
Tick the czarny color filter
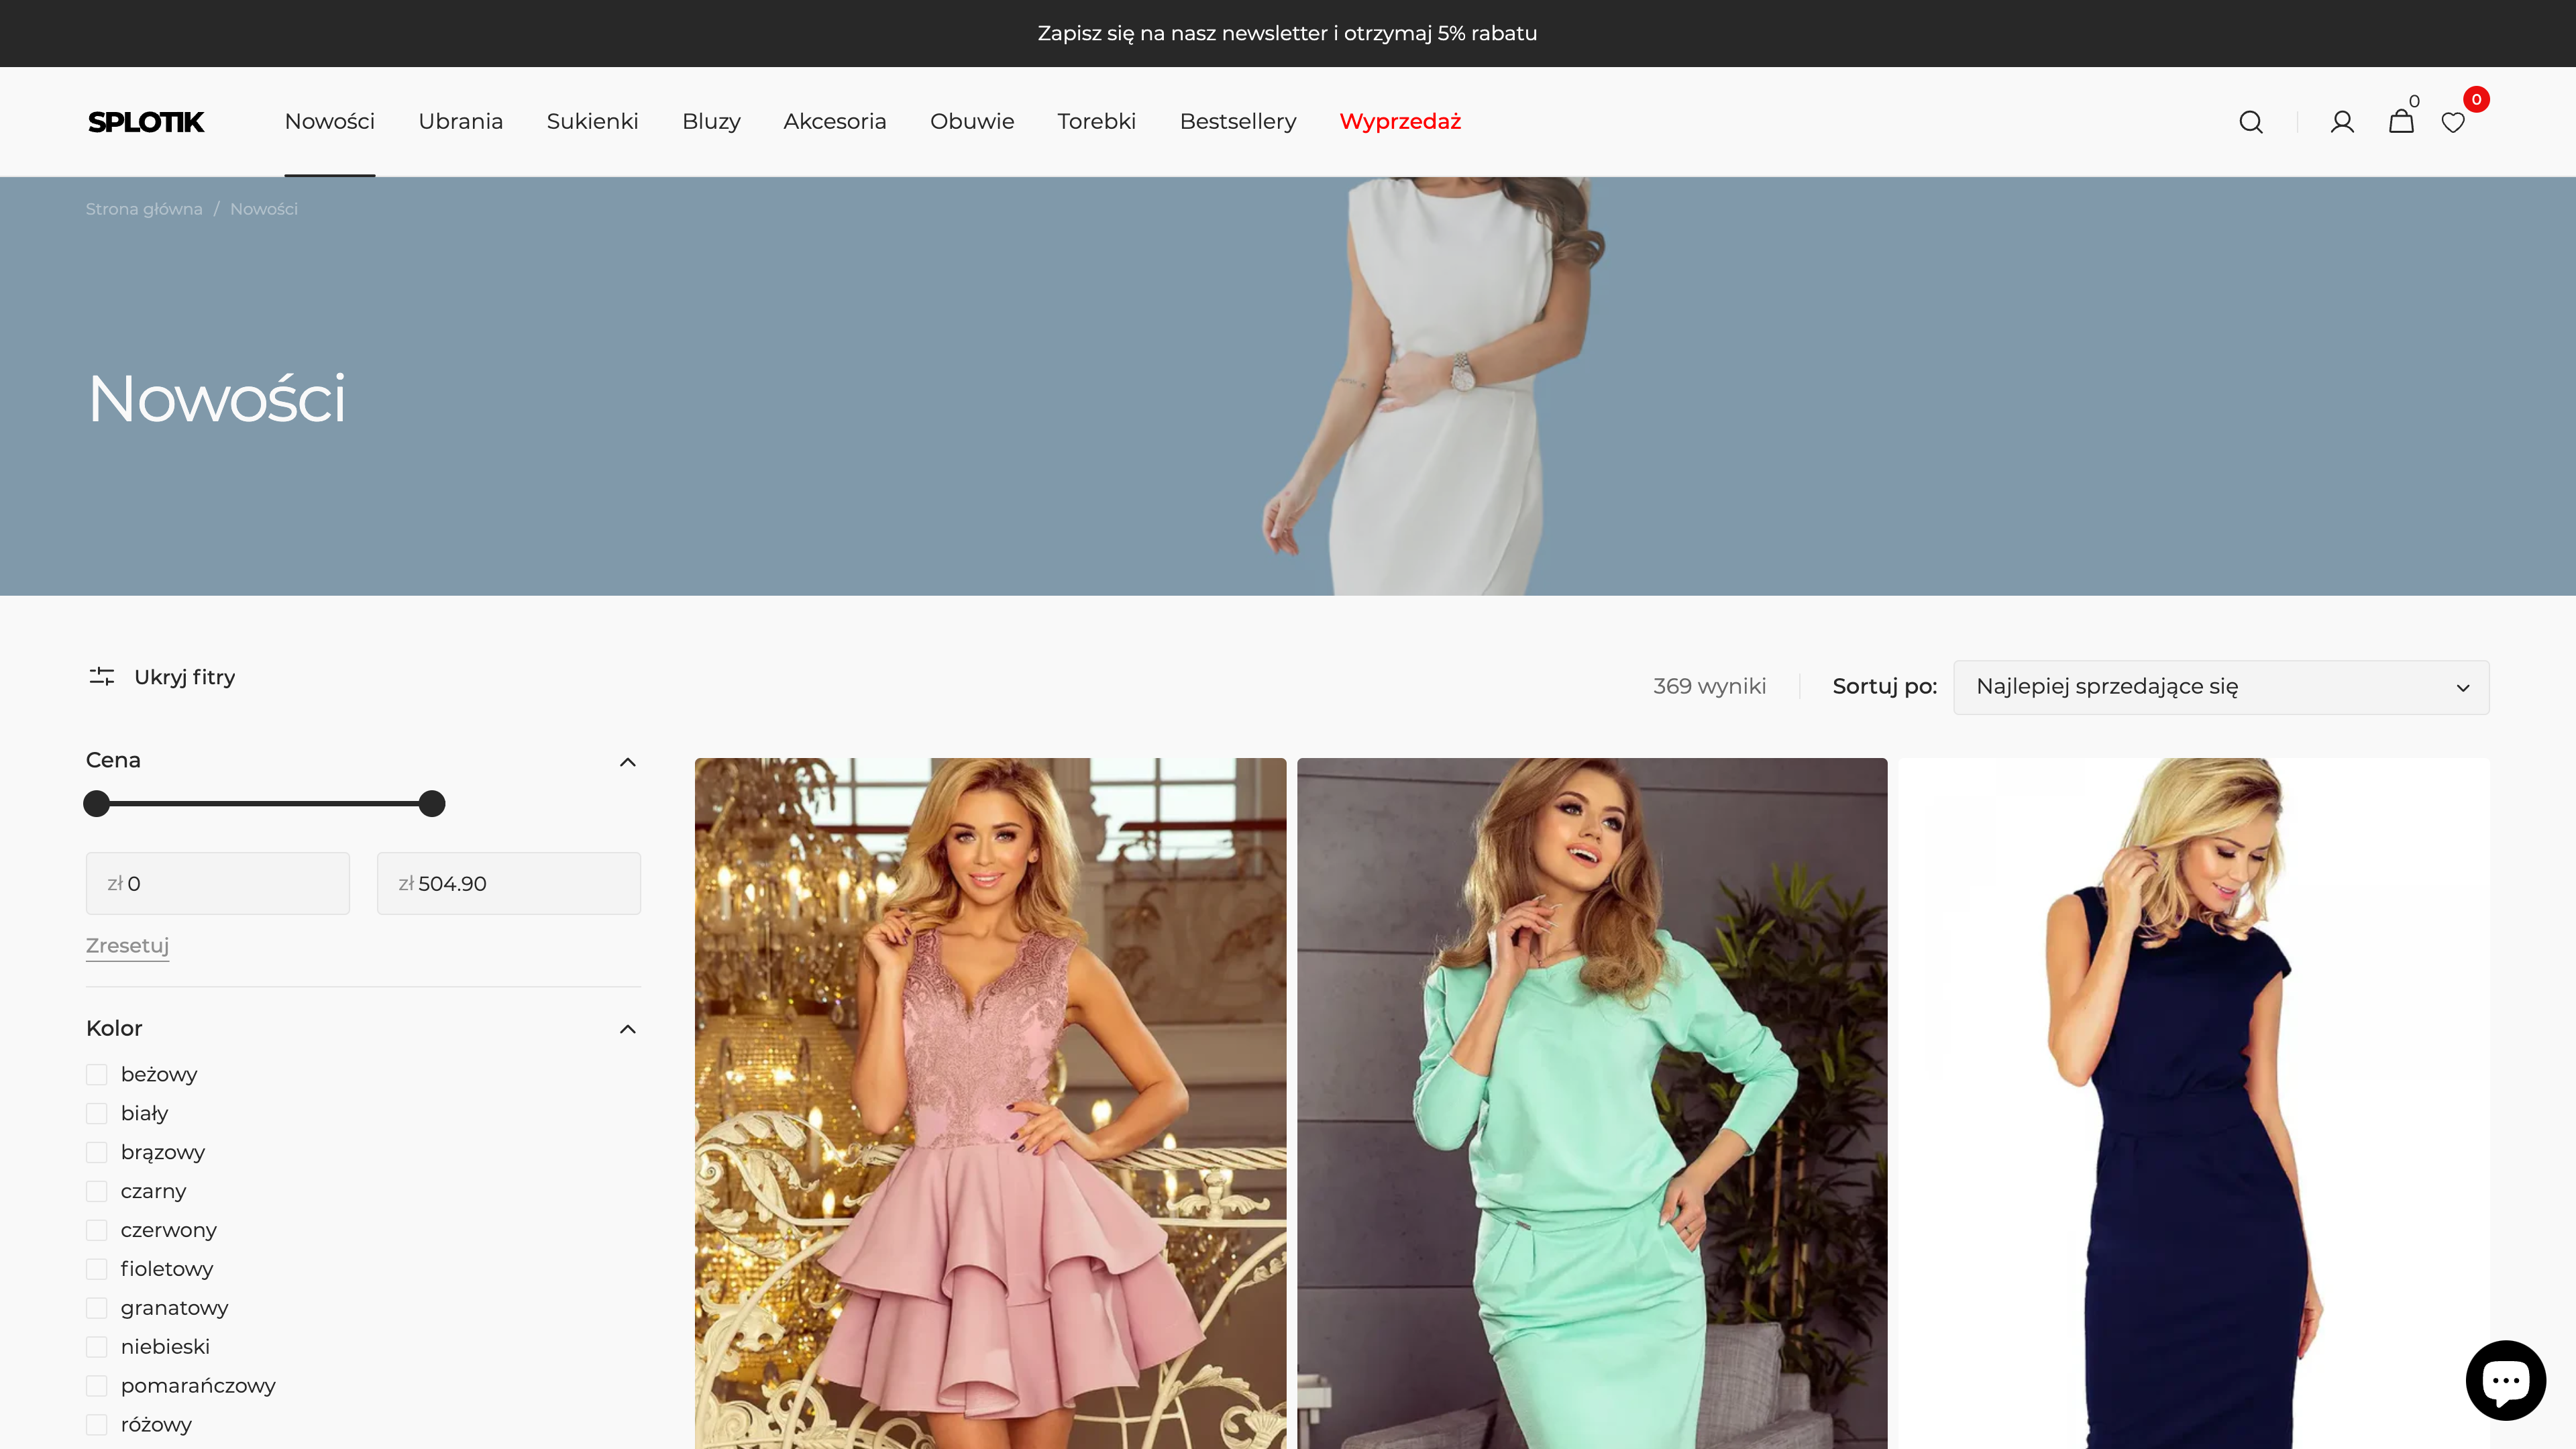click(97, 1191)
